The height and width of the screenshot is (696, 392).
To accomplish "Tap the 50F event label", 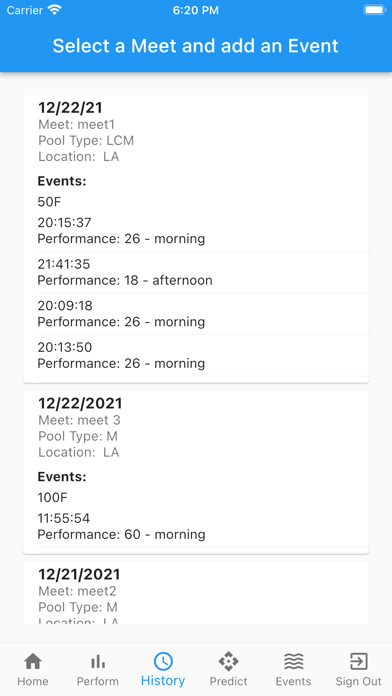I will (49, 202).
